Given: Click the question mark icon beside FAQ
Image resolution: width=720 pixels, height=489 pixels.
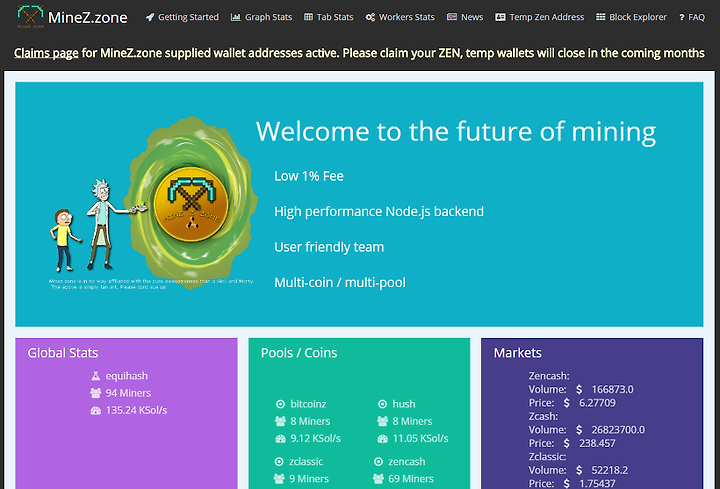Looking at the screenshot, I should (681, 17).
